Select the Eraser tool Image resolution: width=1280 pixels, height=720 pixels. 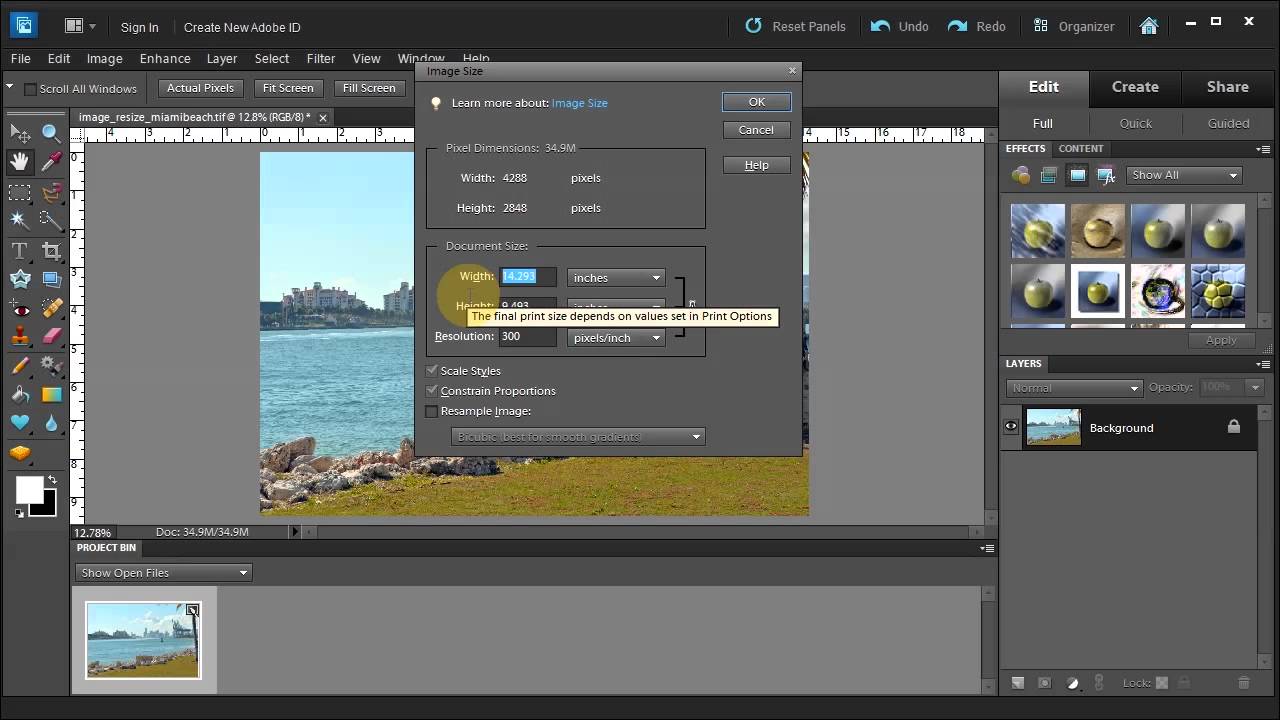pos(52,337)
